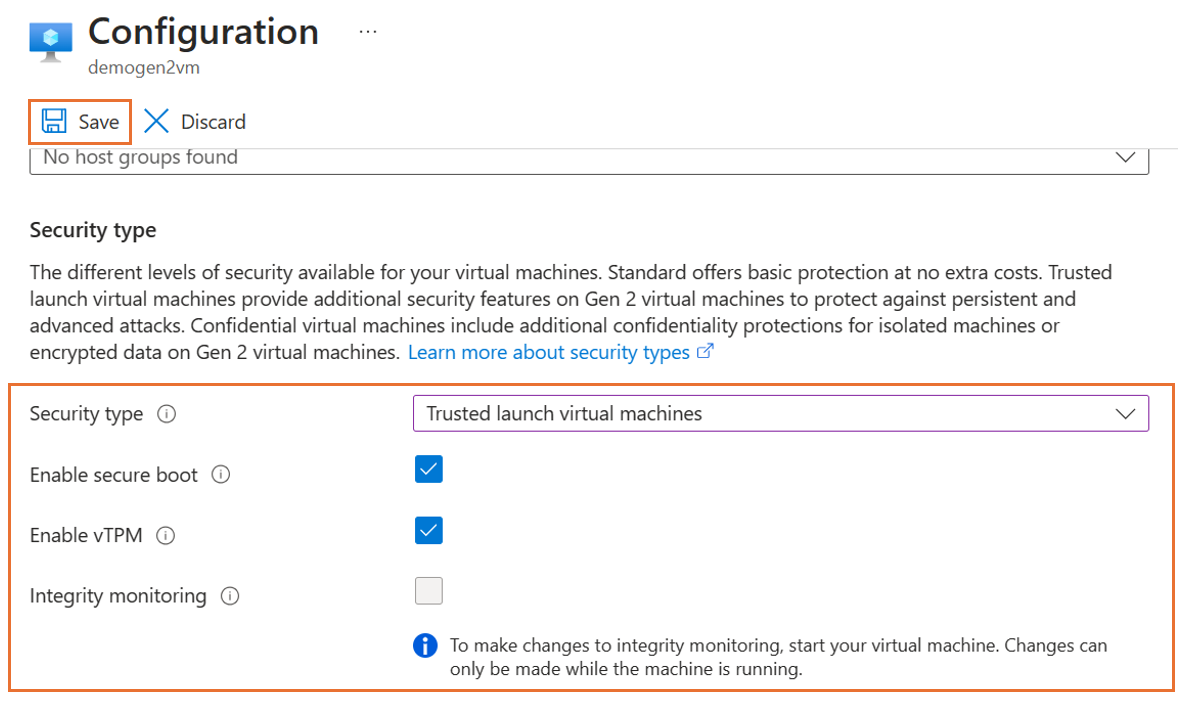Check the Integrity monitoring checkbox
This screenshot has height=705, width=1186.
[x=428, y=591]
